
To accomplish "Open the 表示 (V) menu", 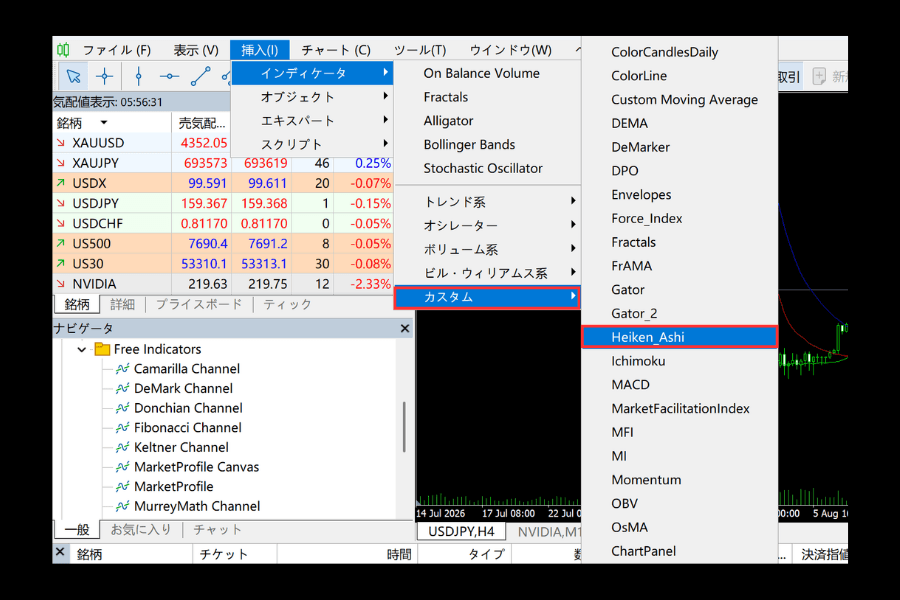I will [196, 51].
